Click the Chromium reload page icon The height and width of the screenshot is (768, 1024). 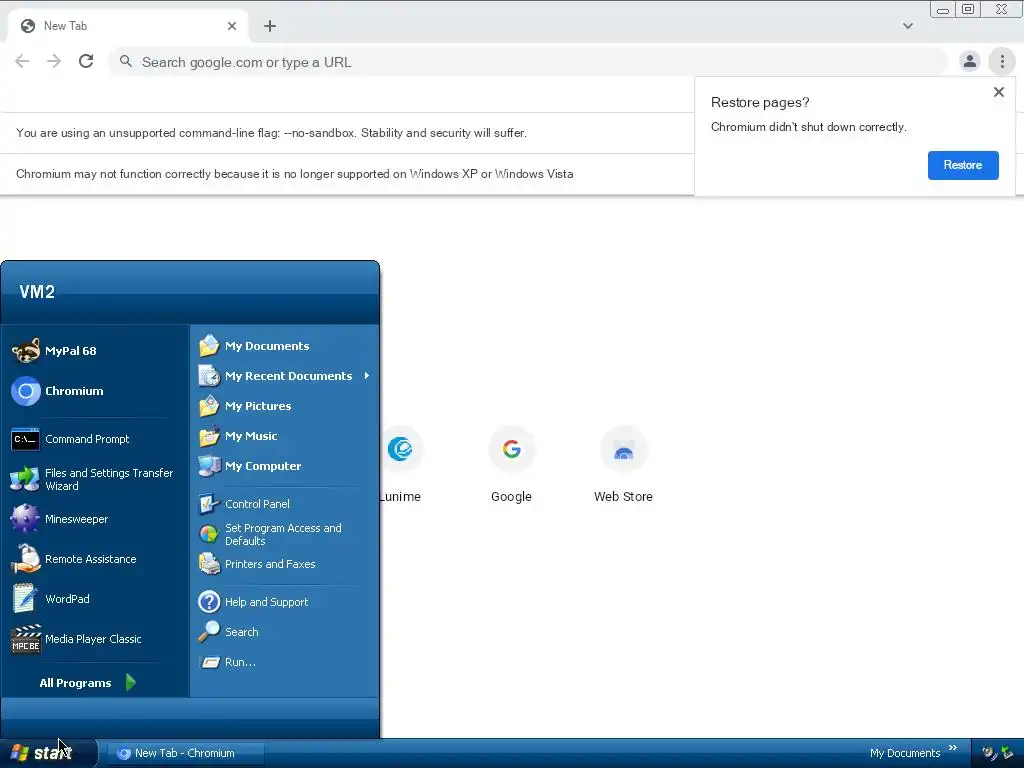(86, 61)
